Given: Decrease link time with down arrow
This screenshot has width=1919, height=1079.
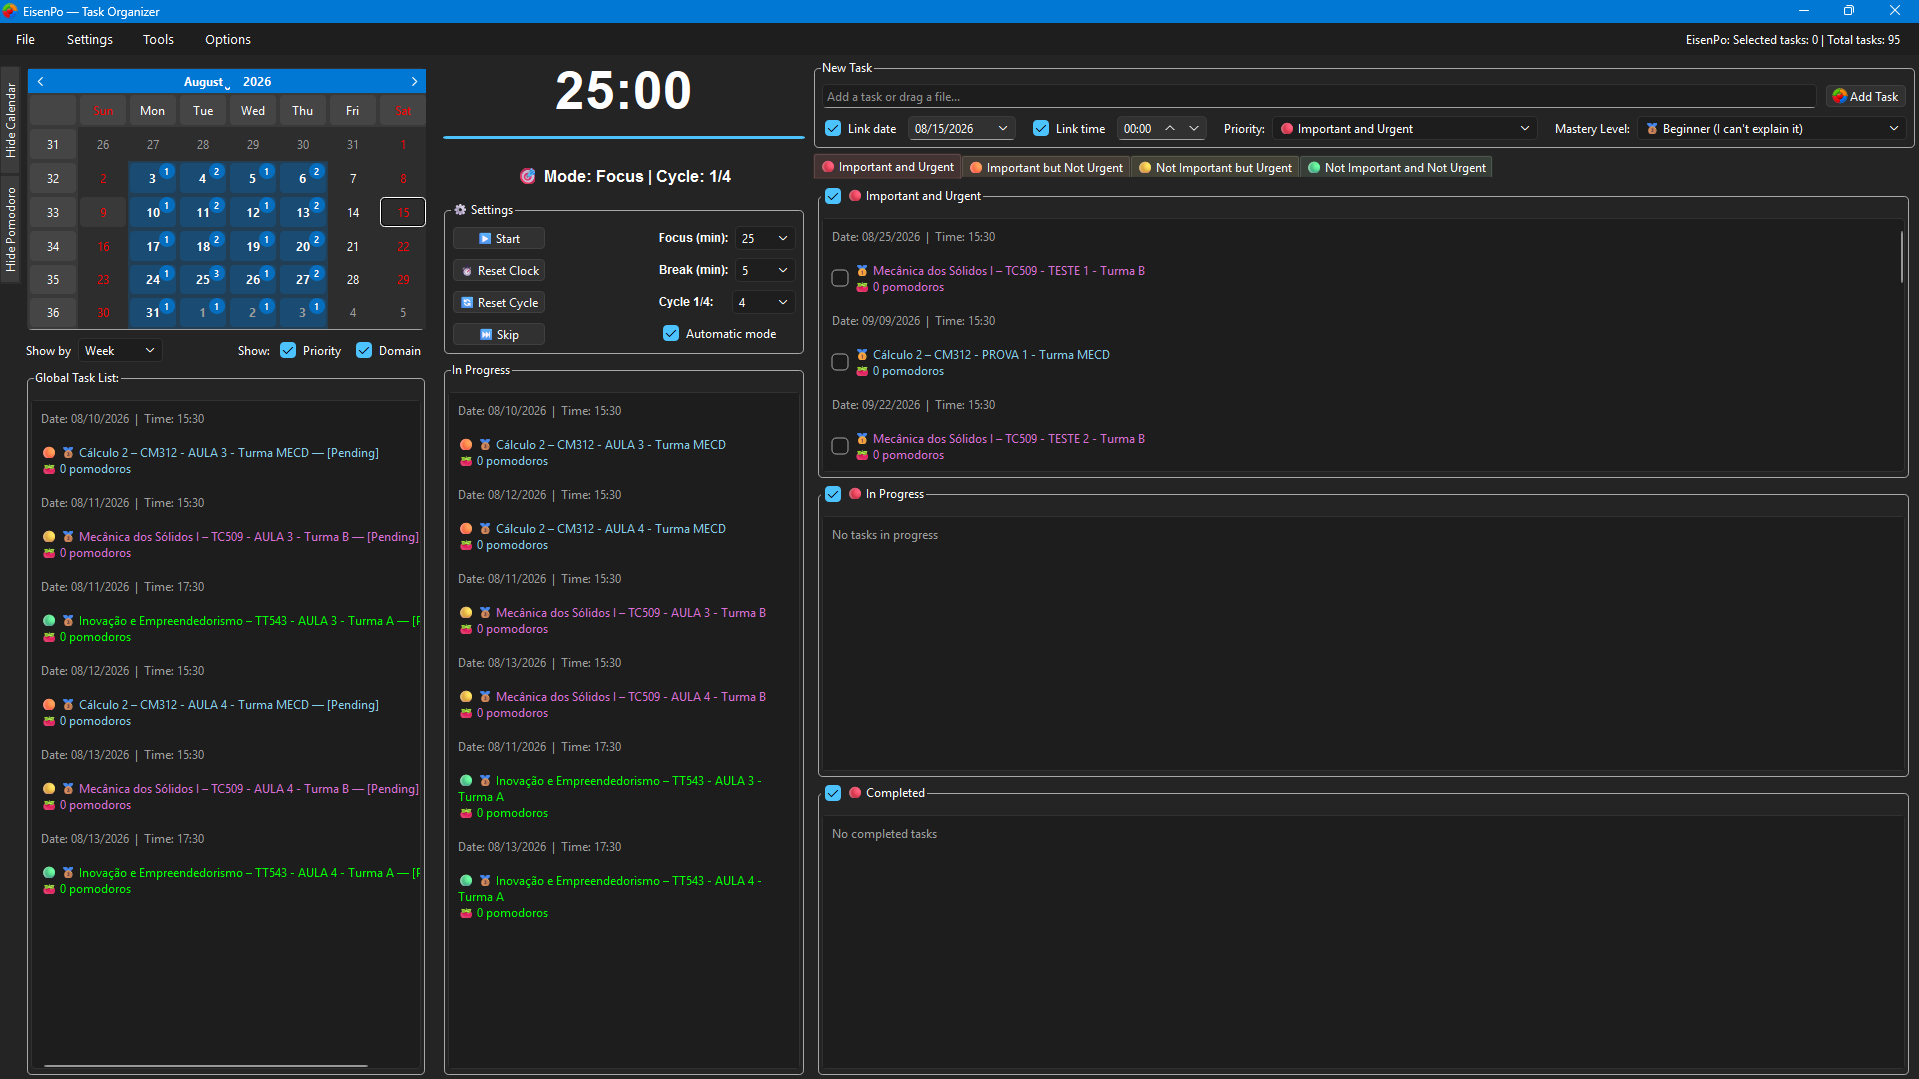Looking at the screenshot, I should click(x=1193, y=128).
